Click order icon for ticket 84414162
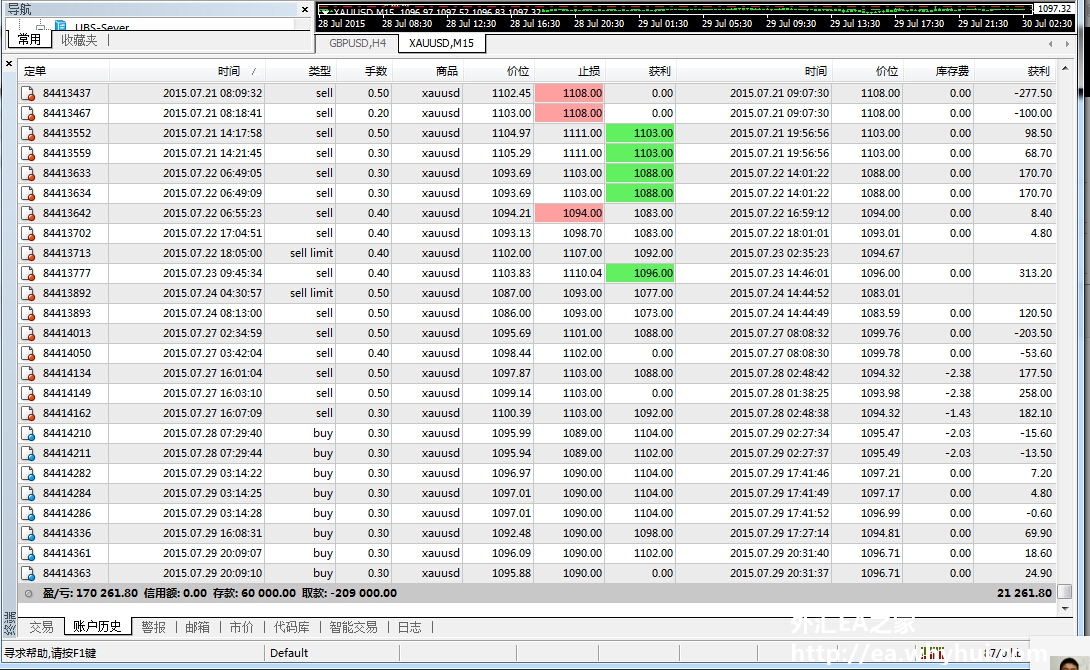 [28, 414]
